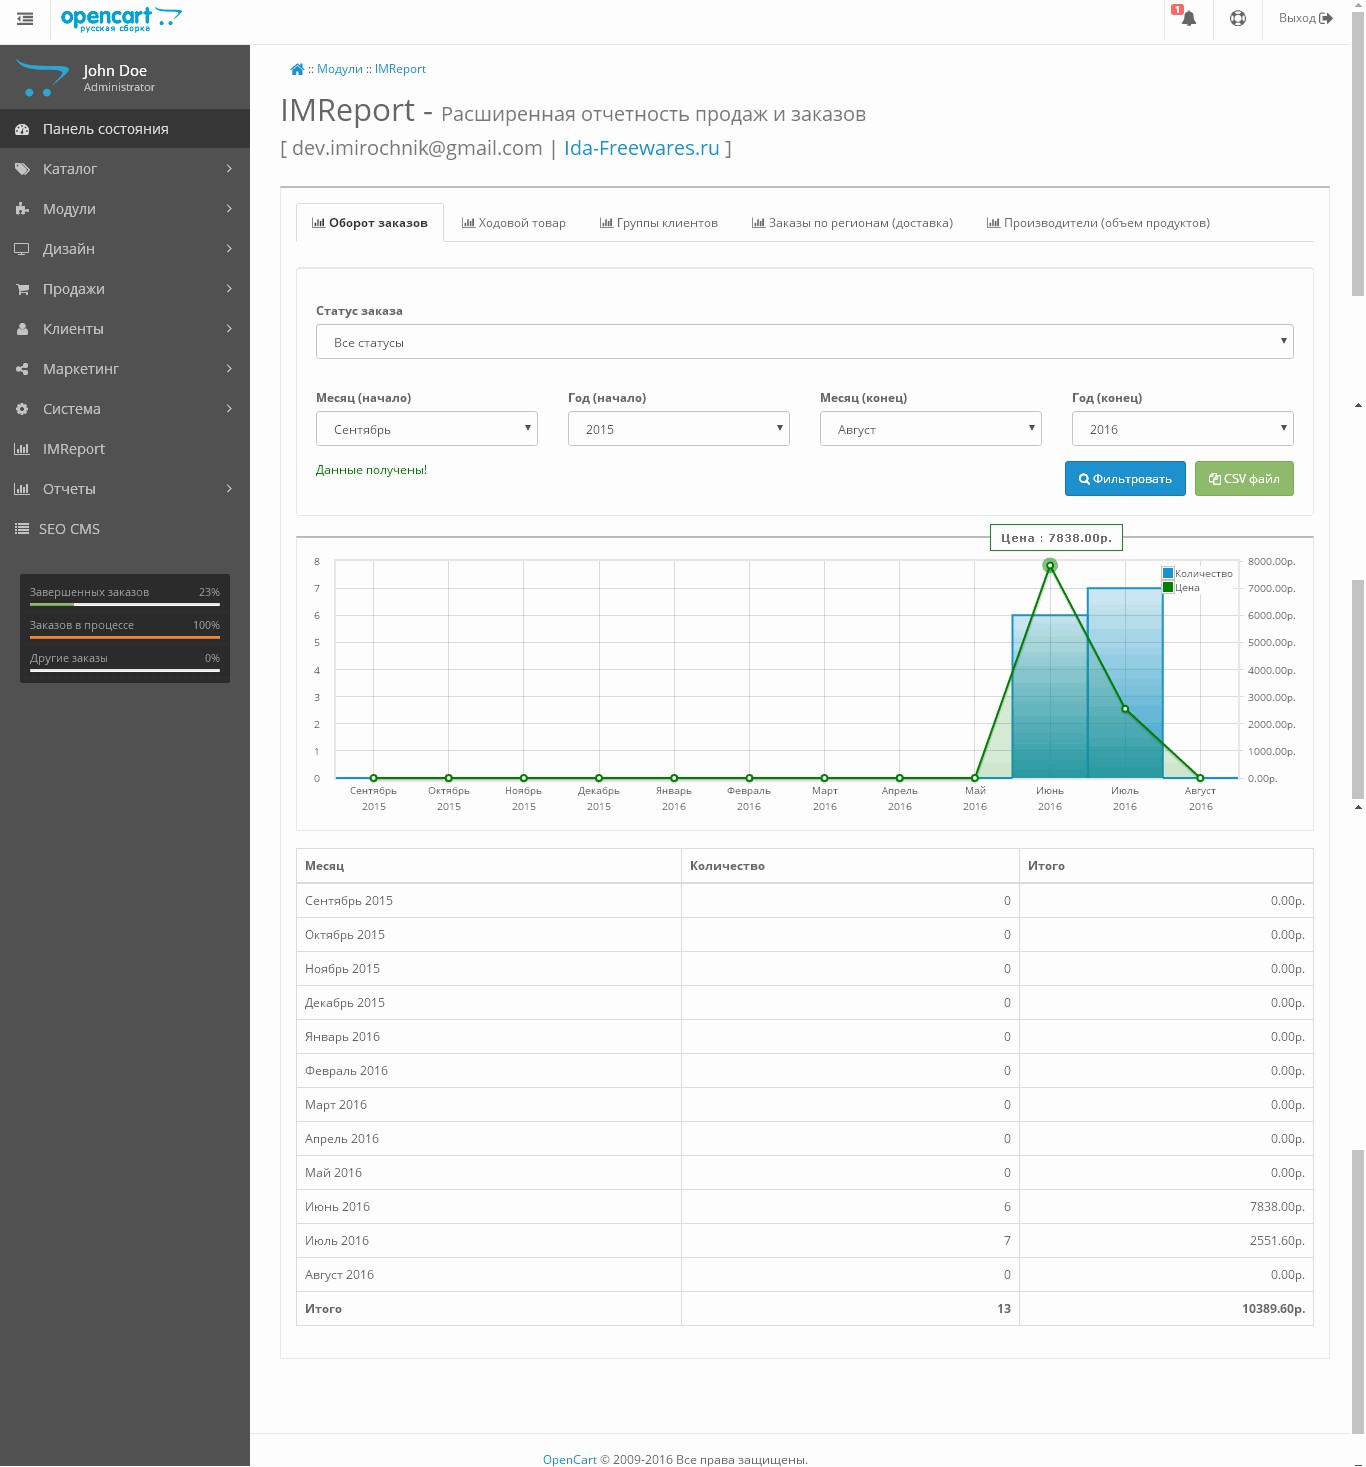The image size is (1366, 1467).
Task: Switch to the Группы клиентов tab
Action: pyautogui.click(x=659, y=223)
